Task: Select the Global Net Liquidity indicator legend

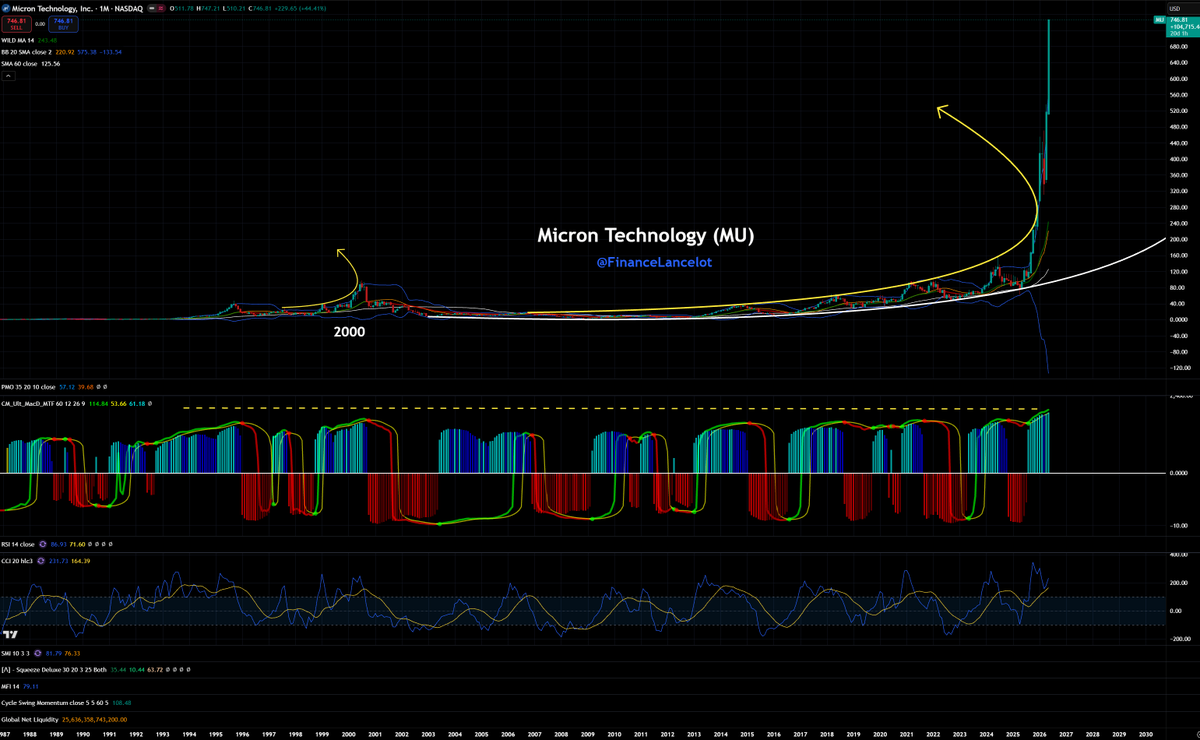Action: (29, 719)
